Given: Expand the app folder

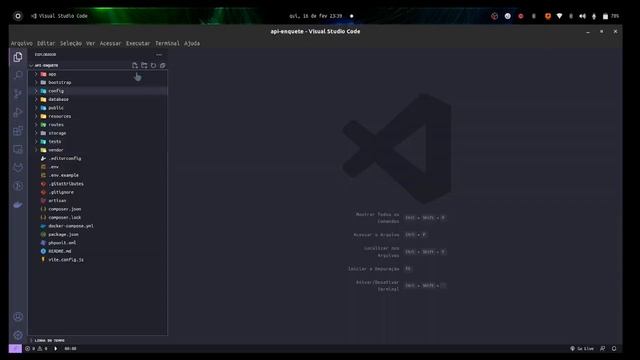Looking at the screenshot, I should pyautogui.click(x=98, y=74).
